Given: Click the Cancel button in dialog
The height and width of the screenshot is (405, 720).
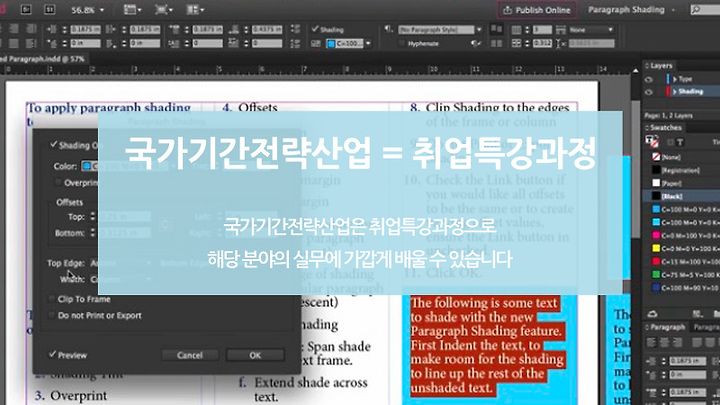Looking at the screenshot, I should coord(190,355).
